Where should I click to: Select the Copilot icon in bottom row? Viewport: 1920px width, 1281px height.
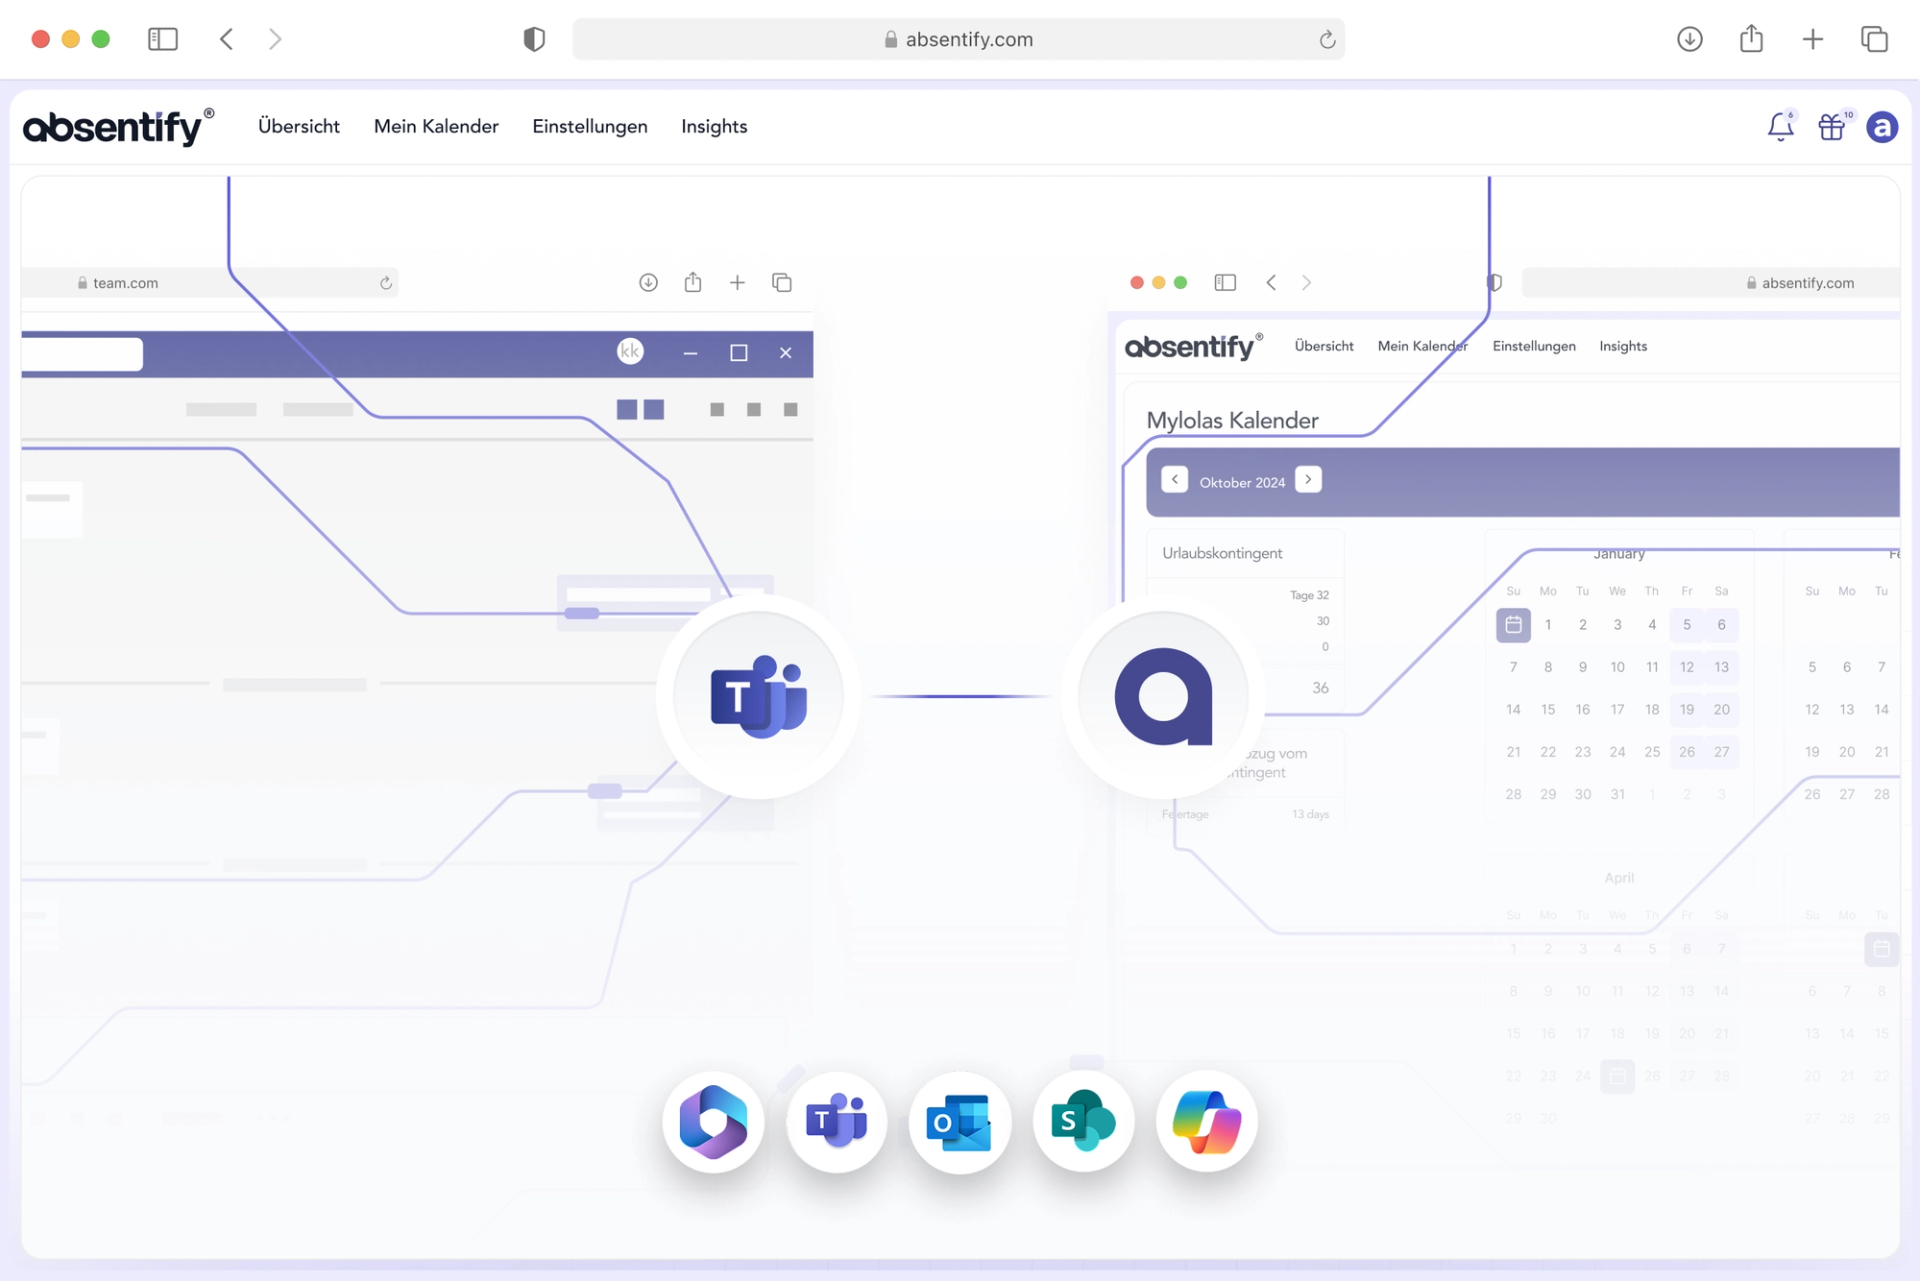coord(1207,1121)
